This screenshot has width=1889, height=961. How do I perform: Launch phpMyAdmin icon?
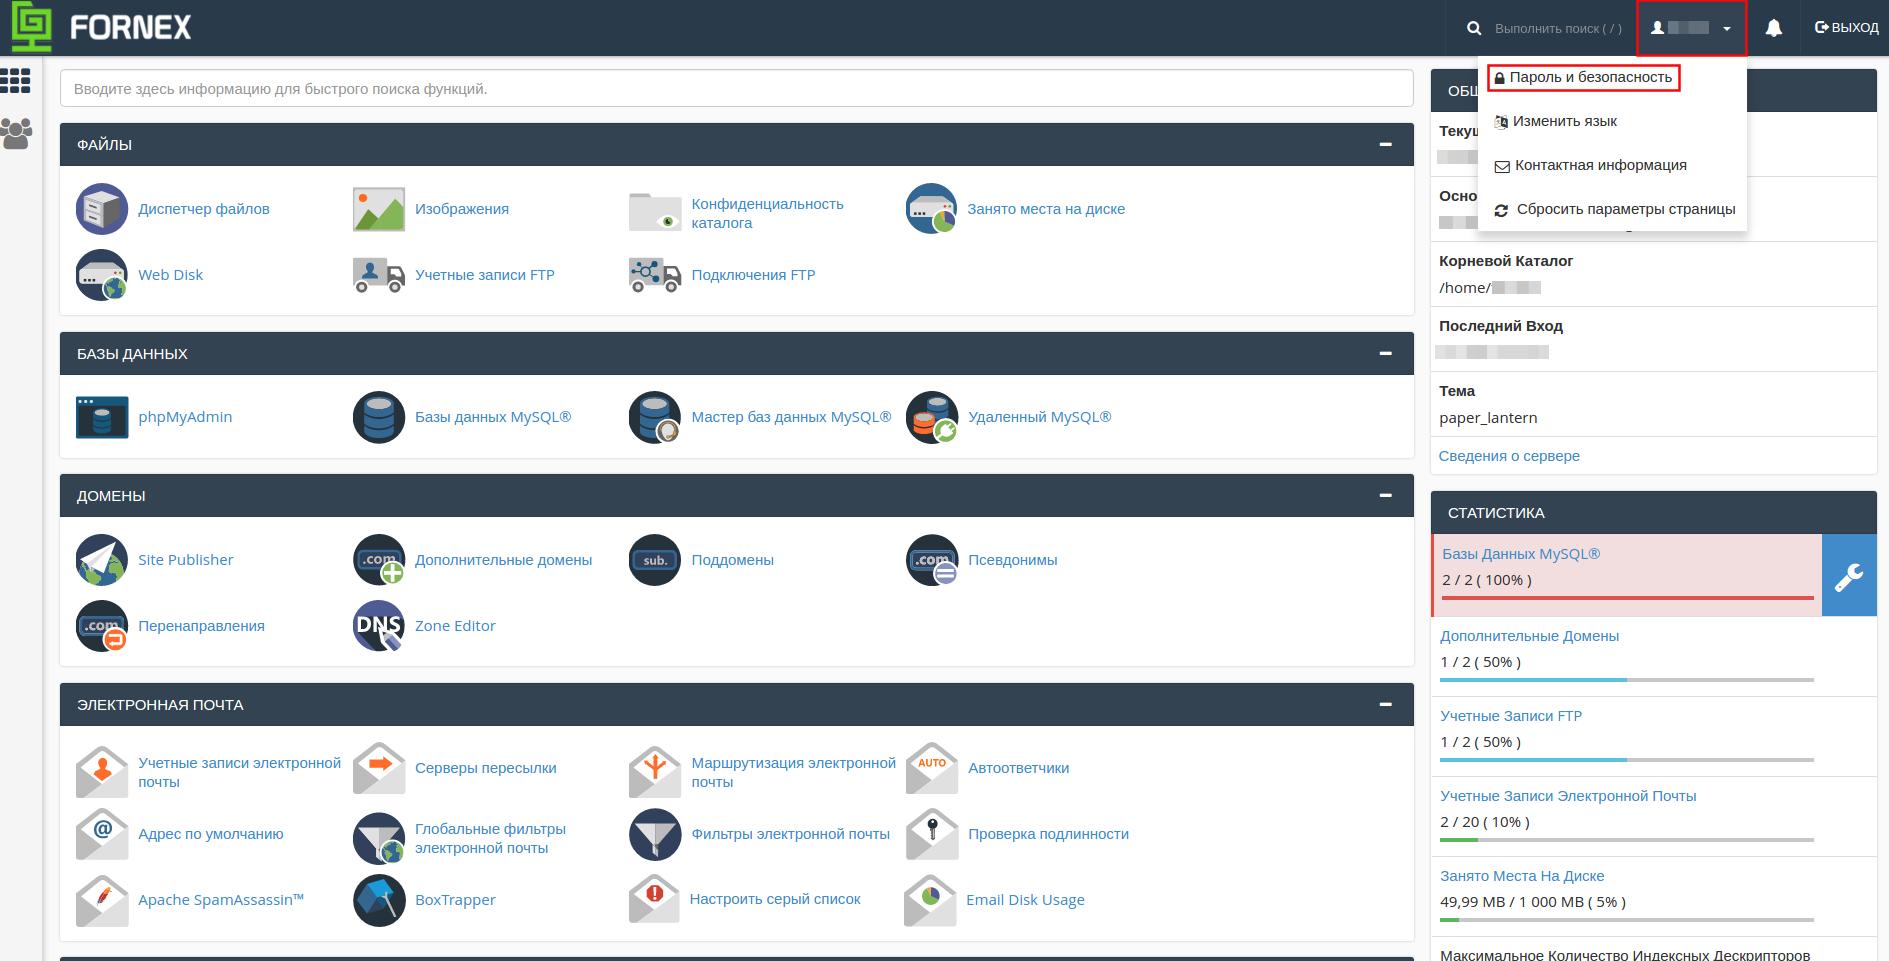click(102, 417)
